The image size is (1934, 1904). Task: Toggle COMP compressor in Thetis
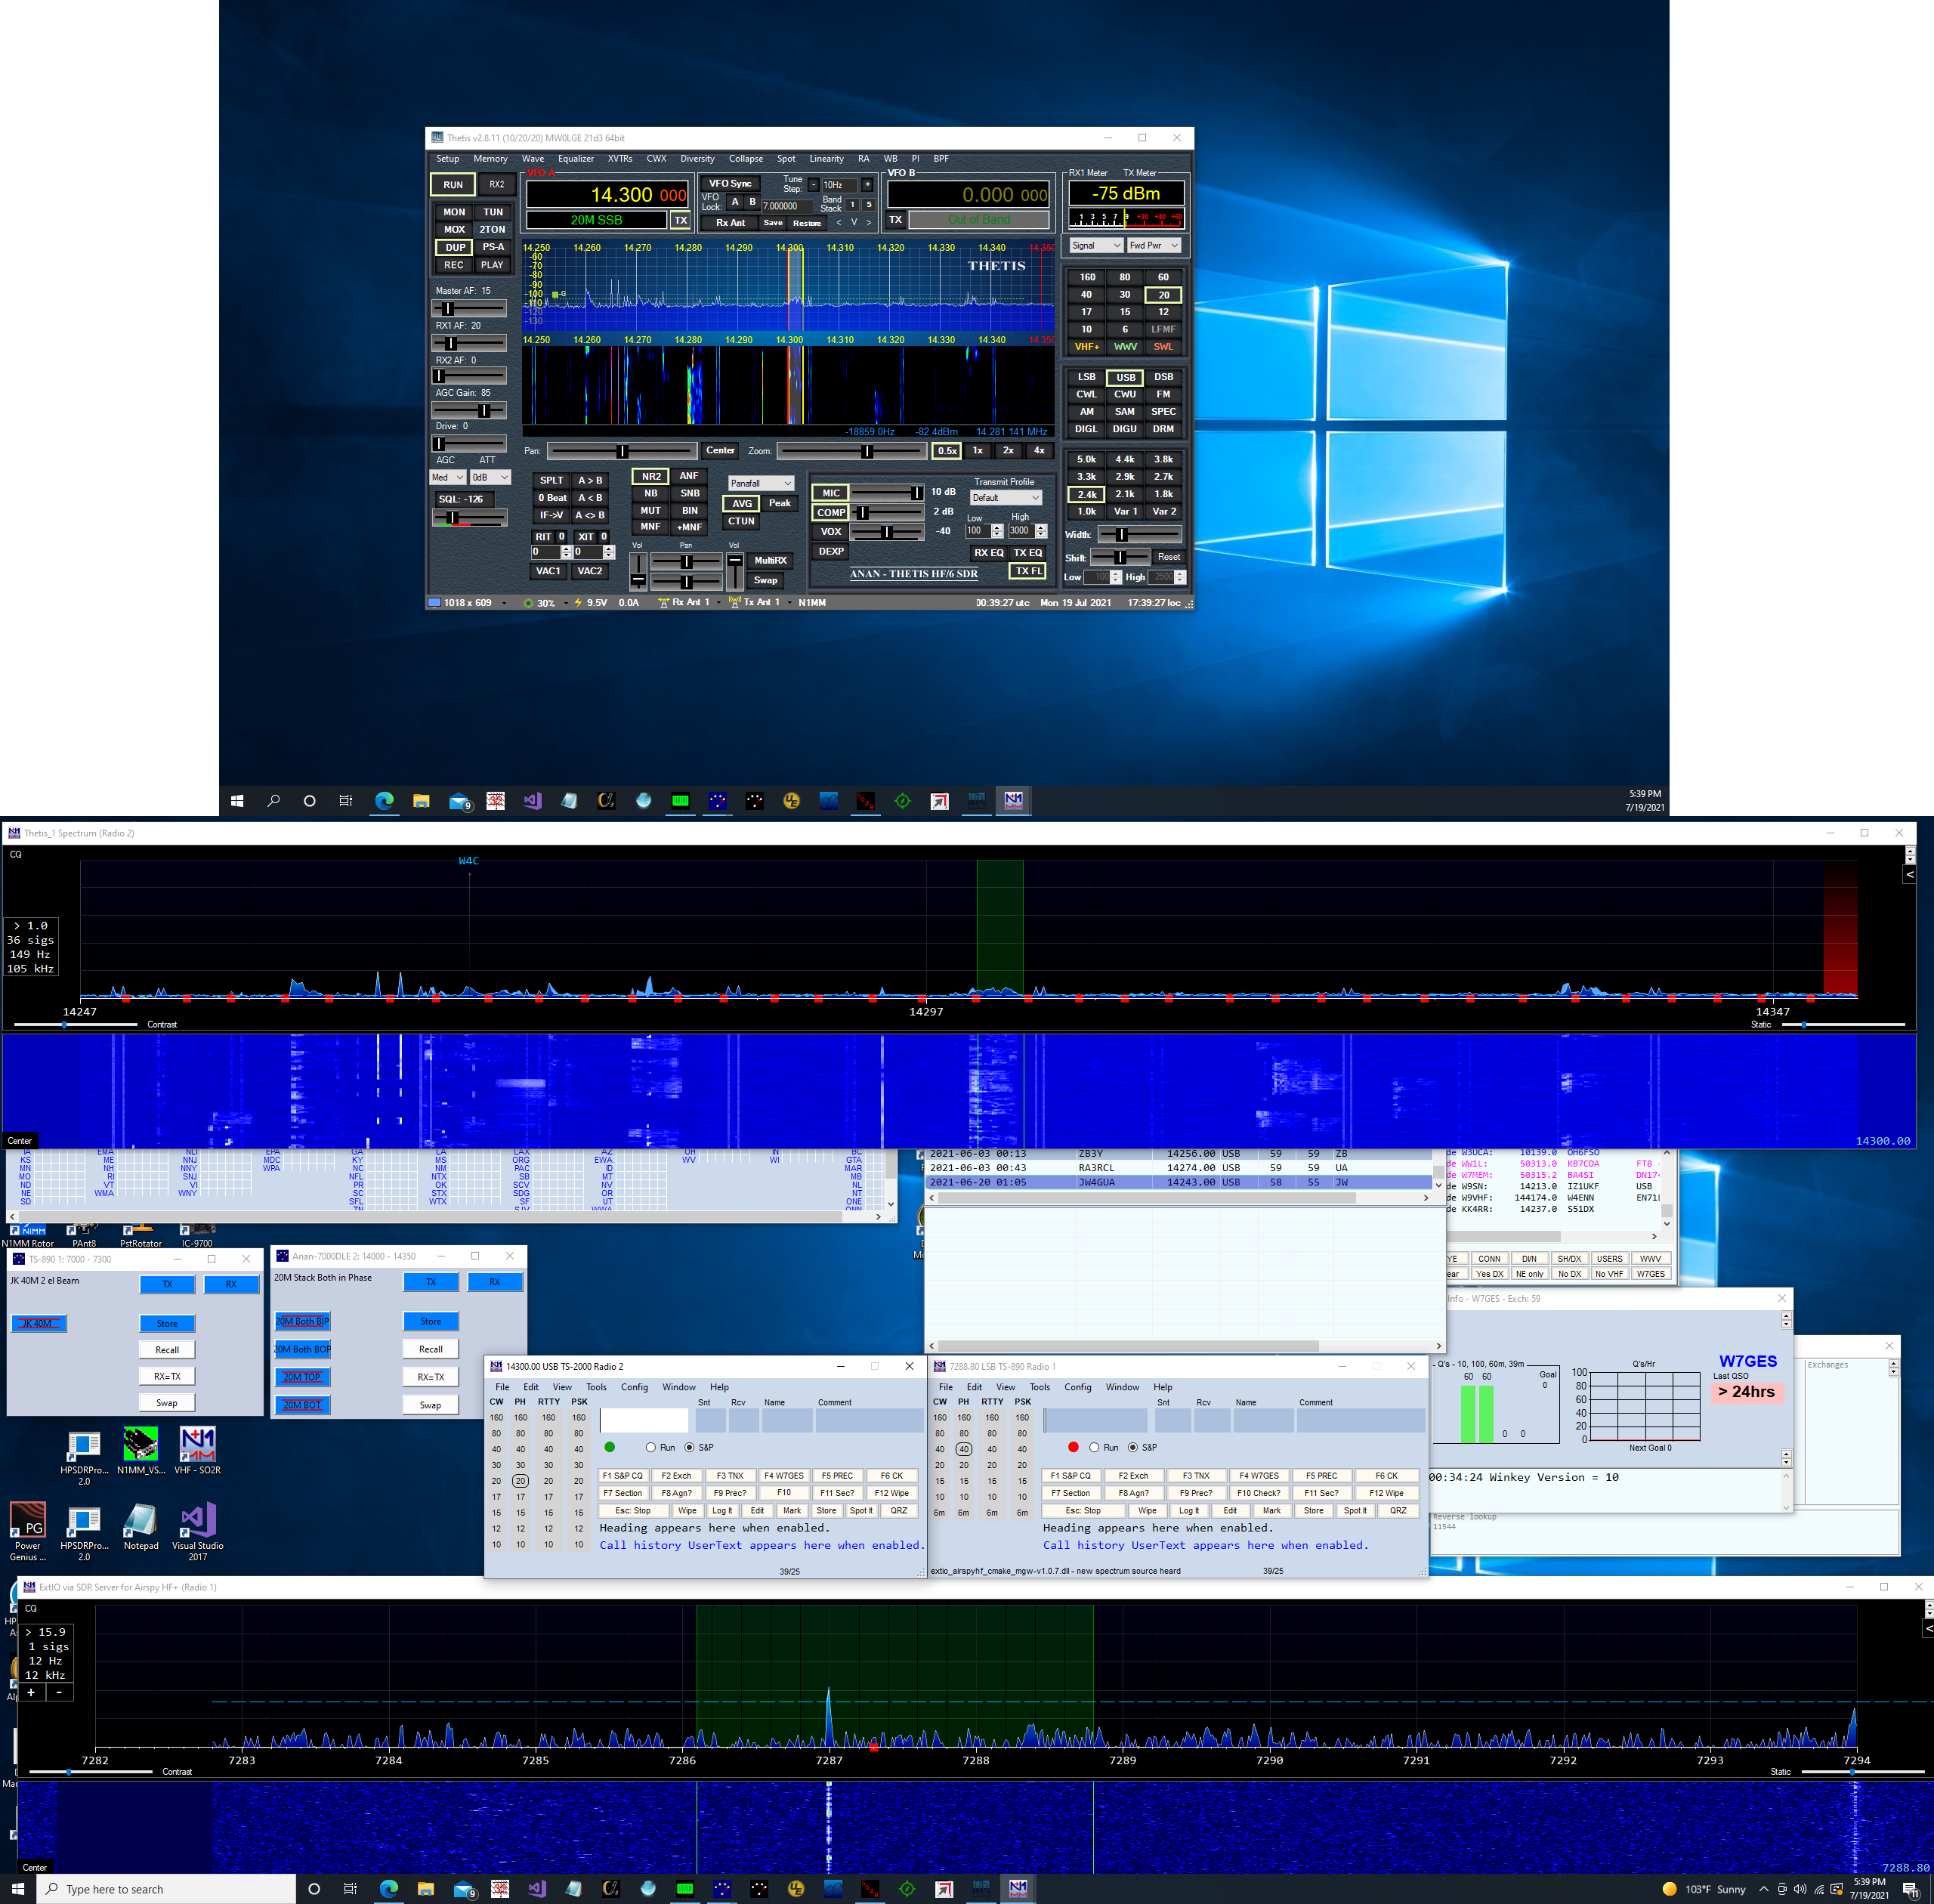tap(831, 513)
